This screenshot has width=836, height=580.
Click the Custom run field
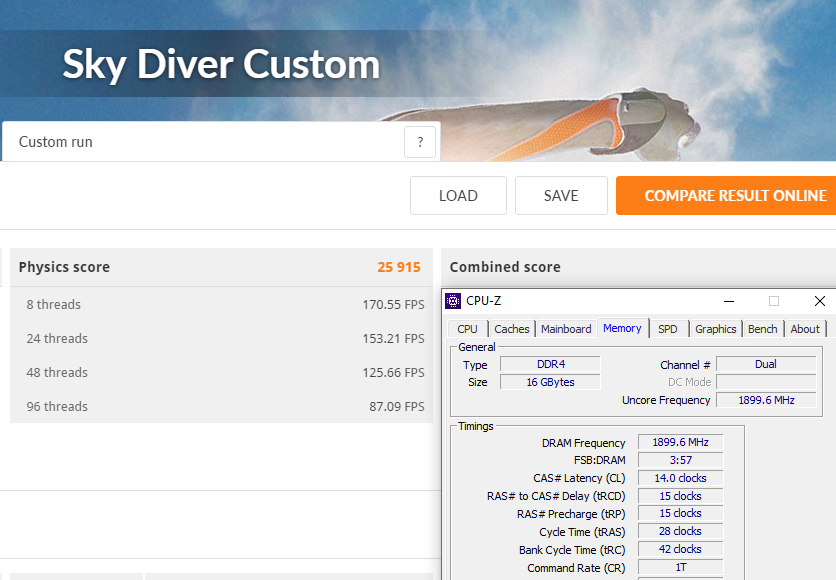(221, 142)
